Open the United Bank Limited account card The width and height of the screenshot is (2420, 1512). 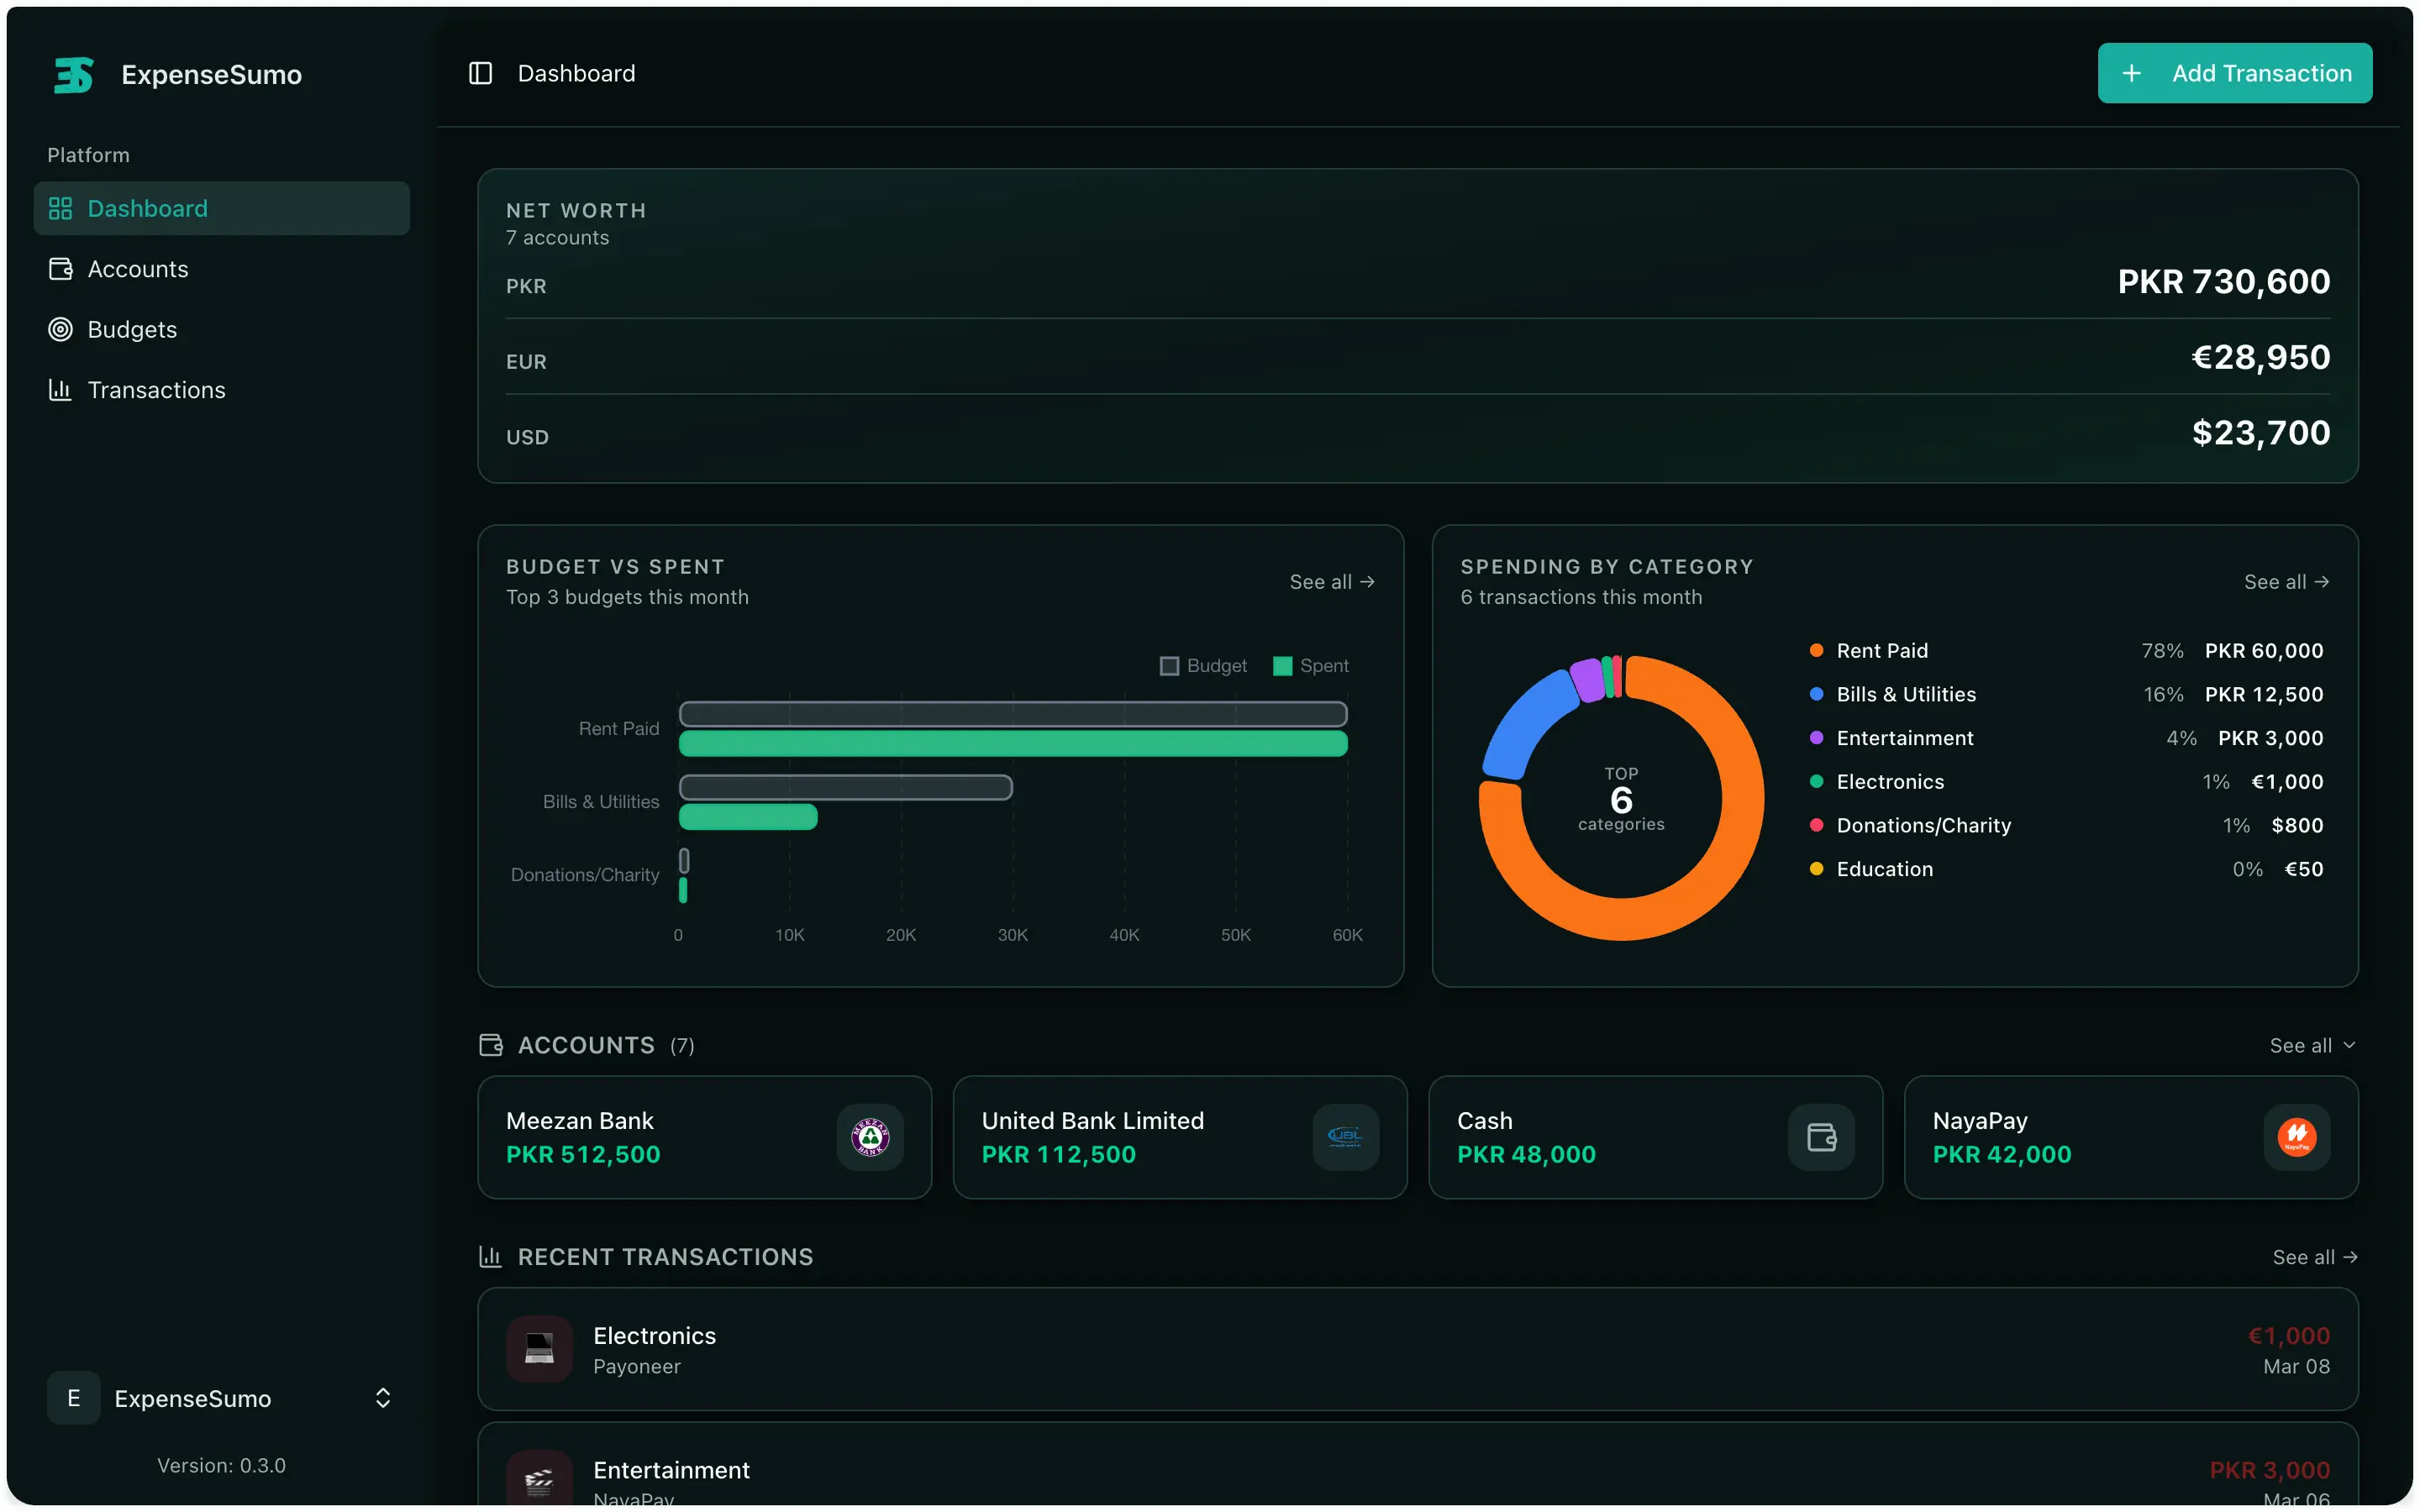[1180, 1137]
